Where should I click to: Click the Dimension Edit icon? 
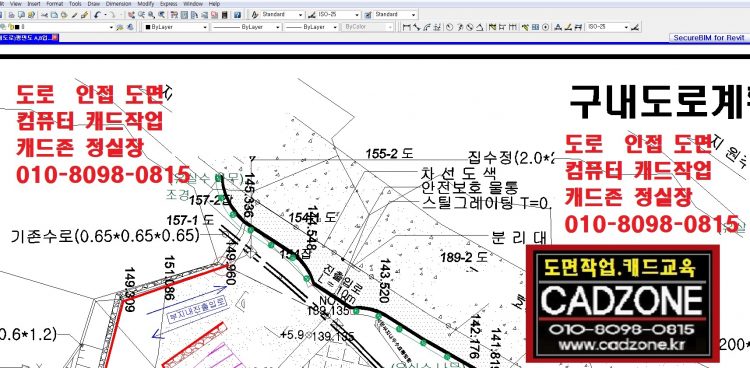[558, 27]
